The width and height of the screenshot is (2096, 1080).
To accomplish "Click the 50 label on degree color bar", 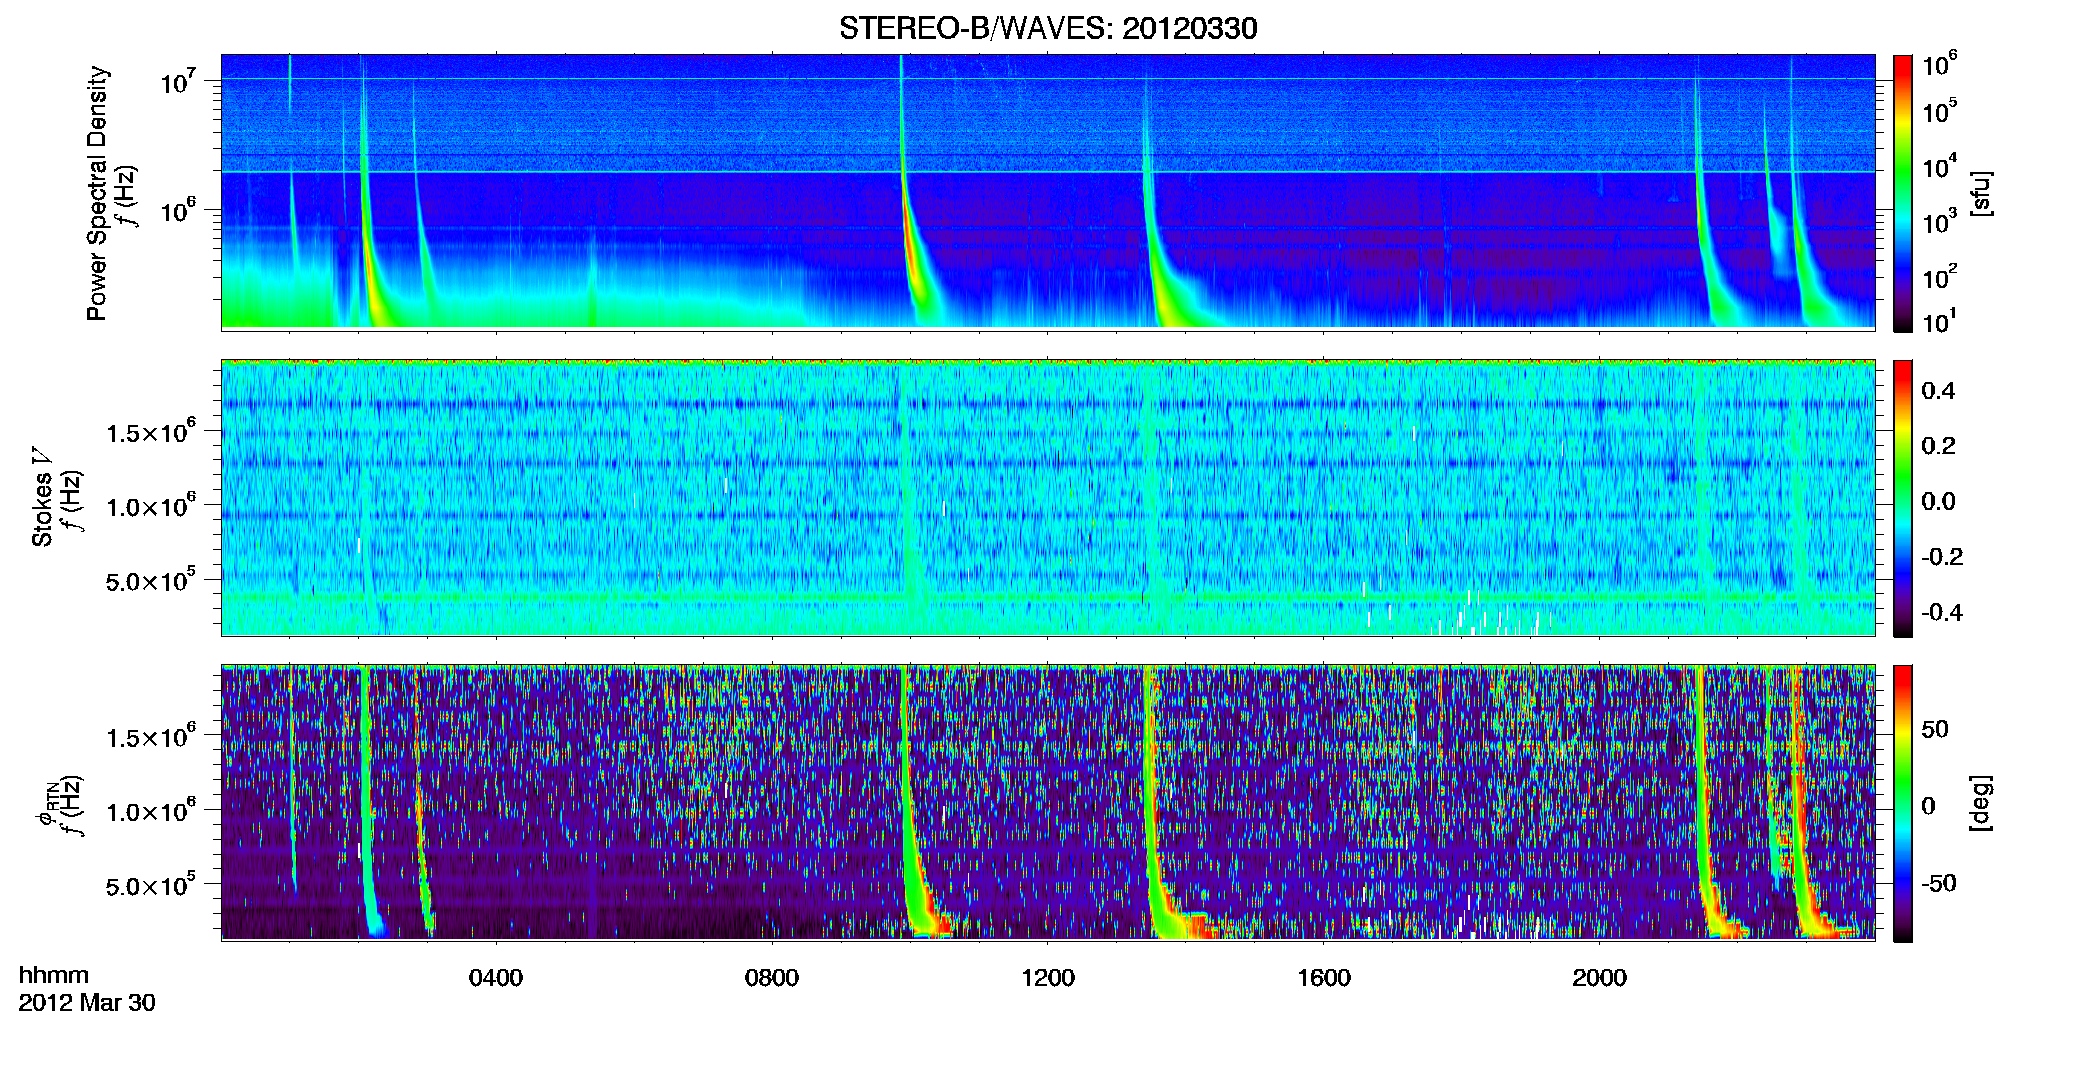I will 1935,728.
